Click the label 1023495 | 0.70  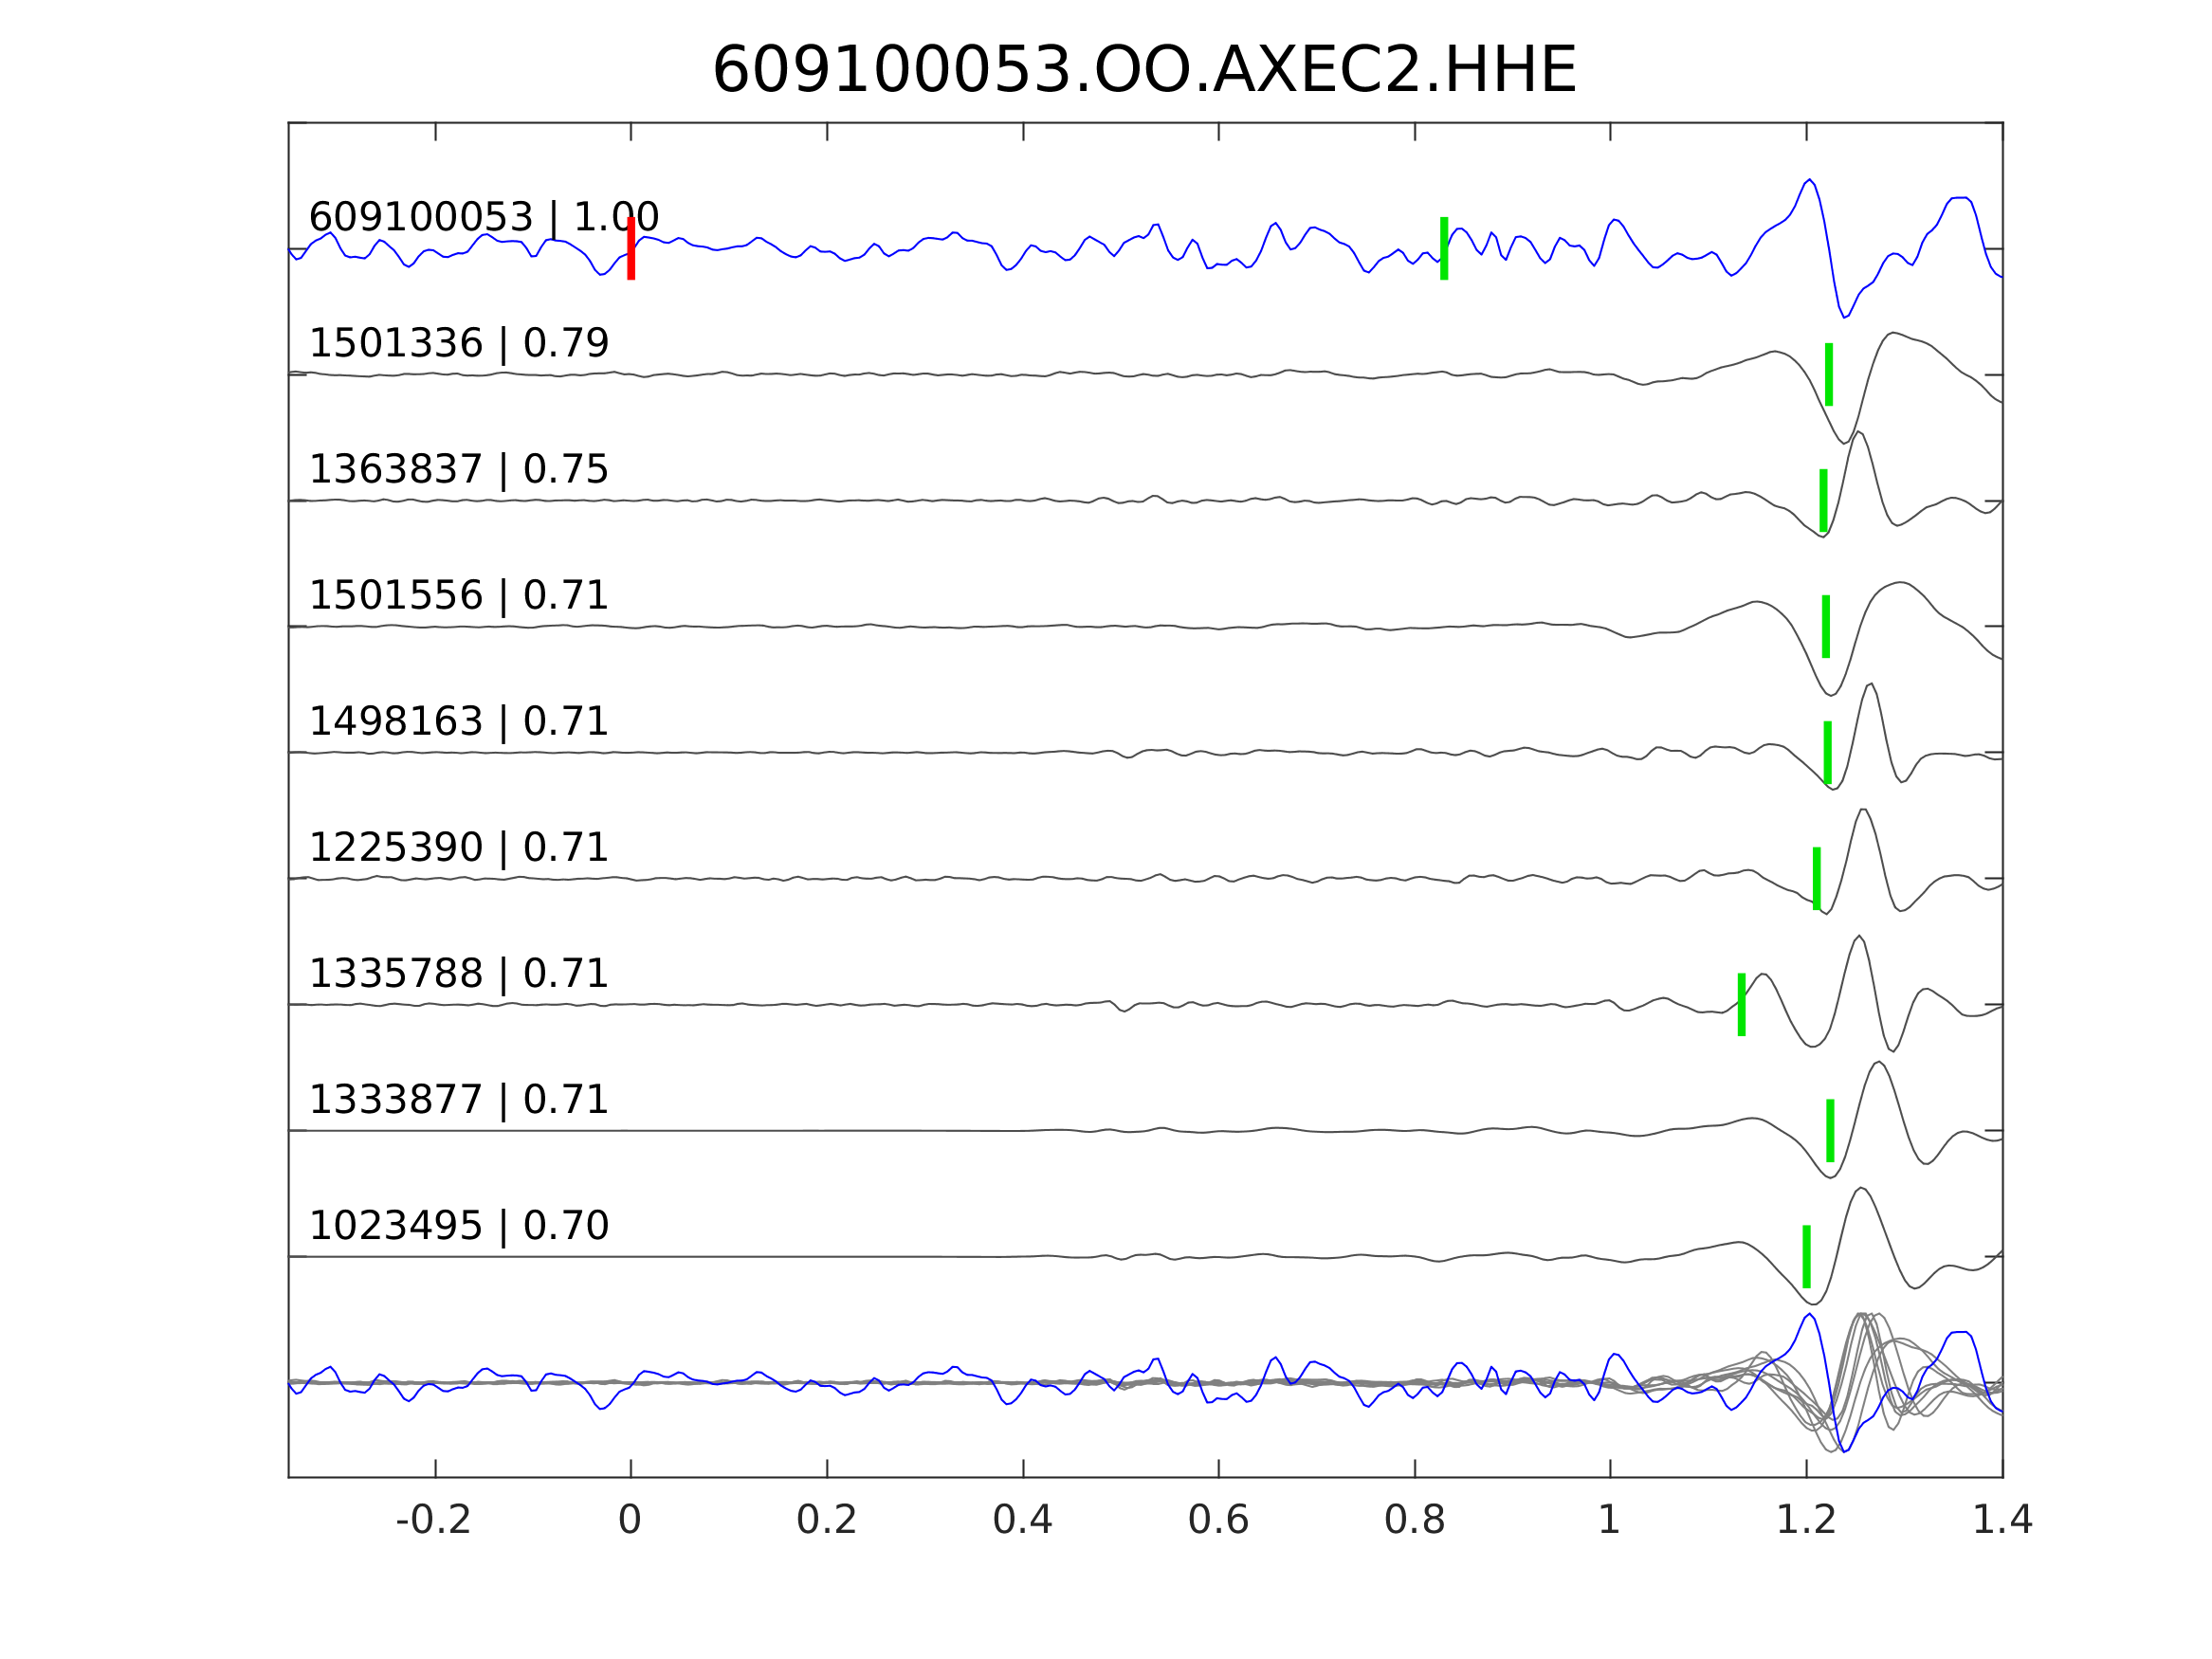pos(458,1225)
